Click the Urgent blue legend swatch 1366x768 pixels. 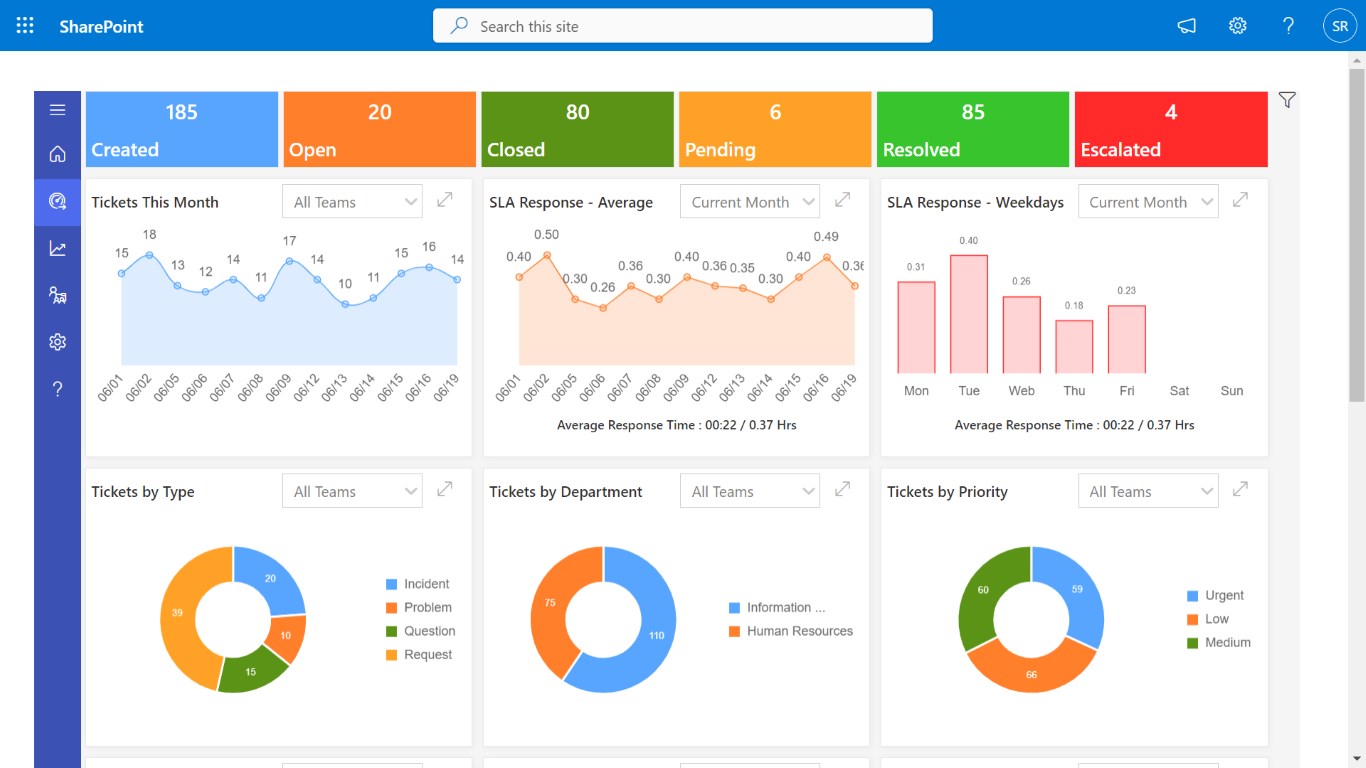1192,596
